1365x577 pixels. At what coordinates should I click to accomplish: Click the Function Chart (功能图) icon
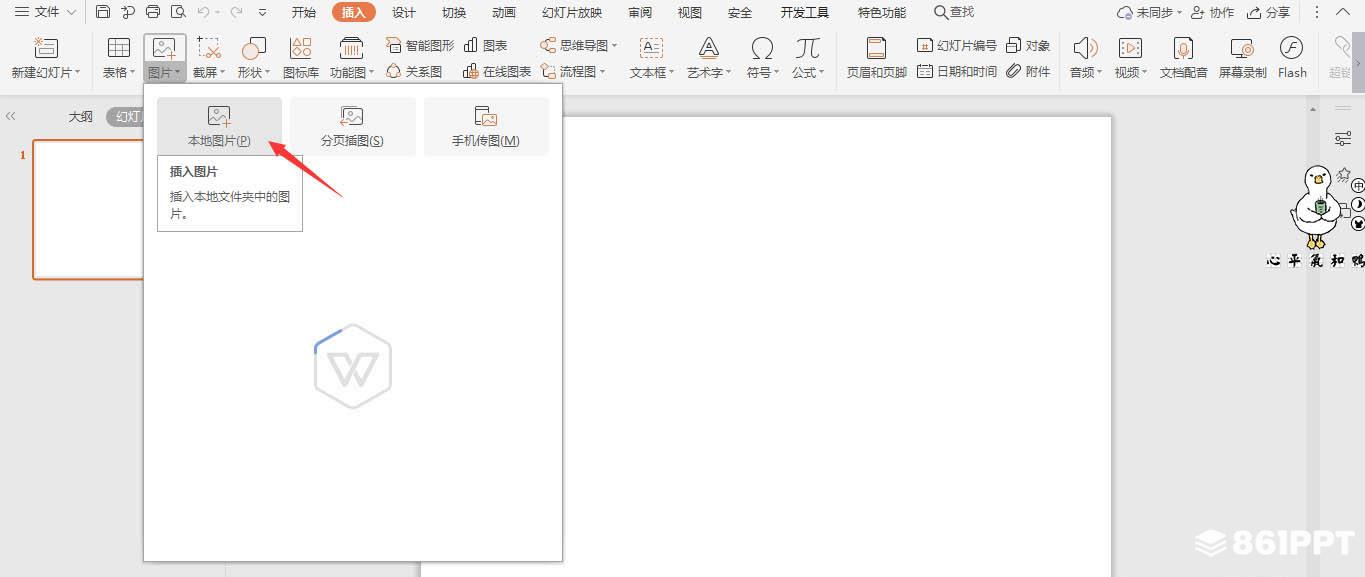pos(351,48)
